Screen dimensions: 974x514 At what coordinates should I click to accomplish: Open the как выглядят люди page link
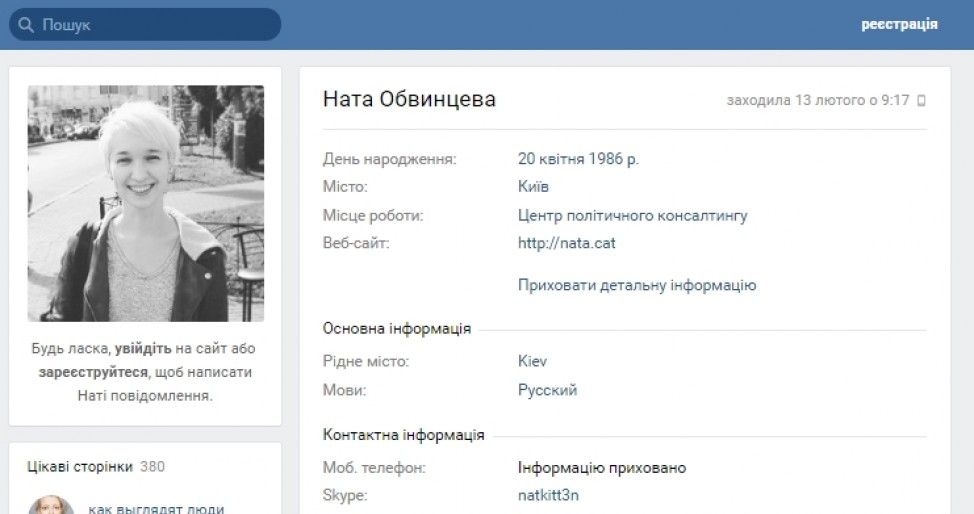coord(155,508)
